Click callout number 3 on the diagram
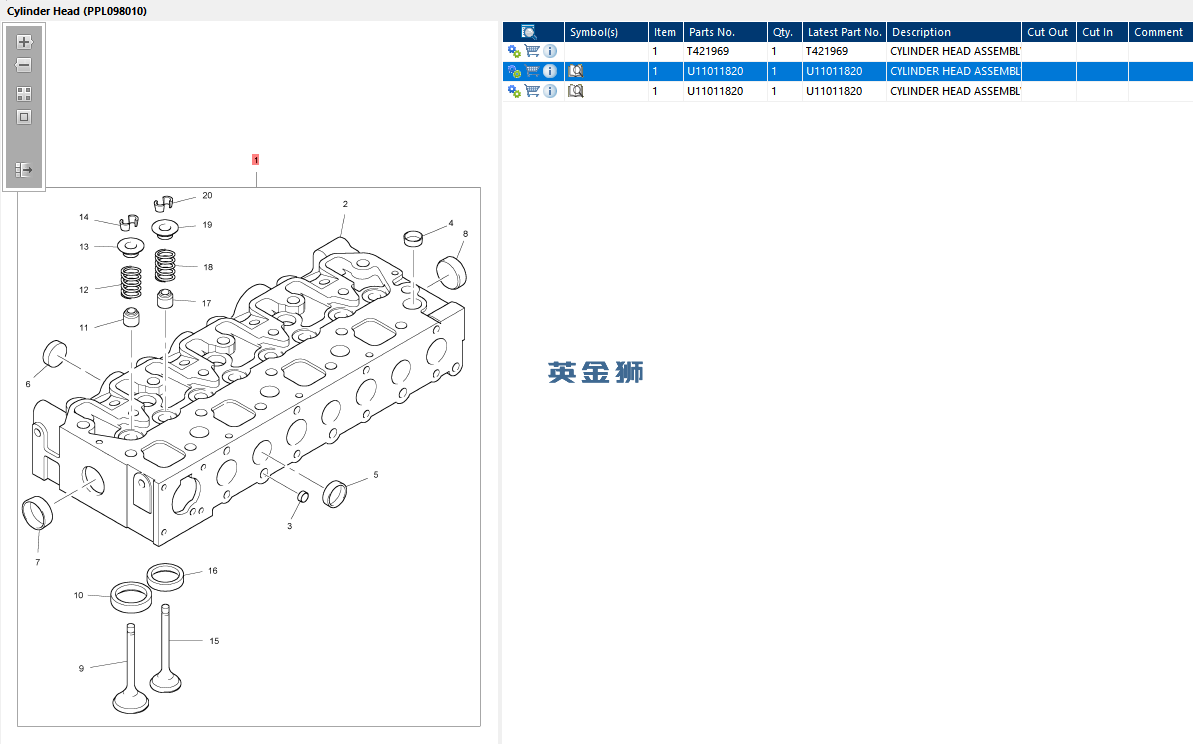Screen dimensions: 1193x744 pyautogui.click(x=289, y=526)
